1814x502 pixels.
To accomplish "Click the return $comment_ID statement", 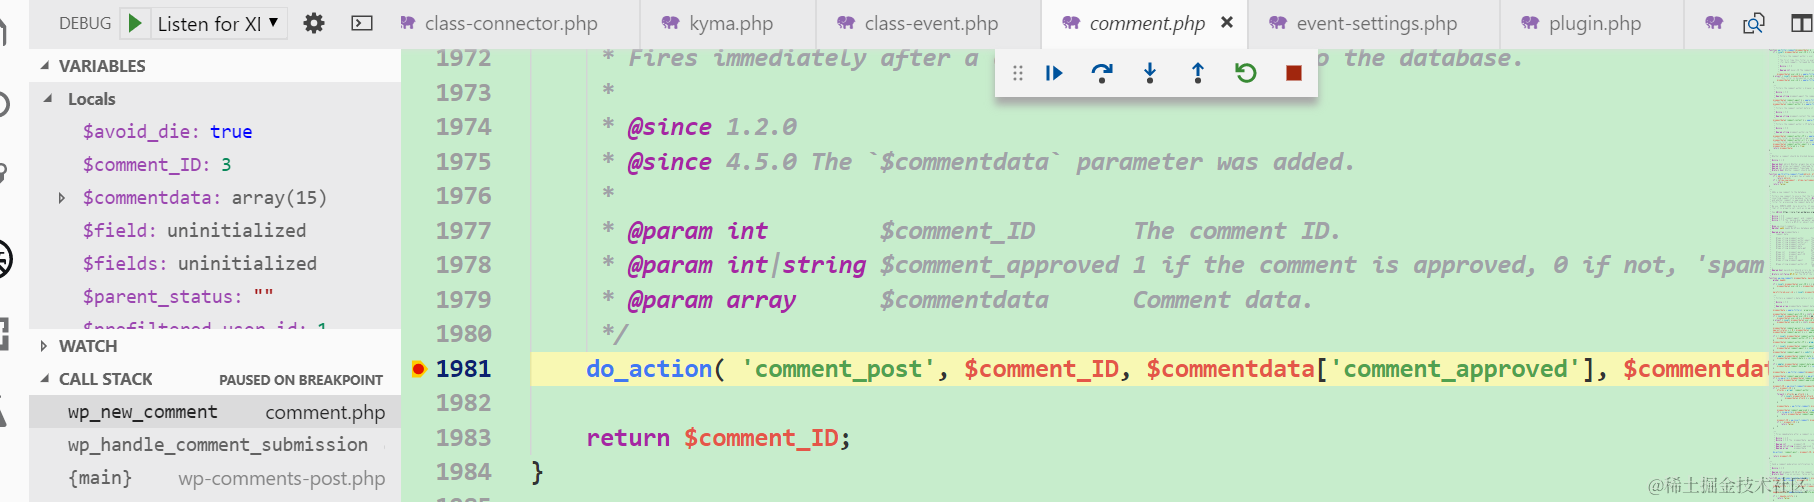I will (x=718, y=438).
